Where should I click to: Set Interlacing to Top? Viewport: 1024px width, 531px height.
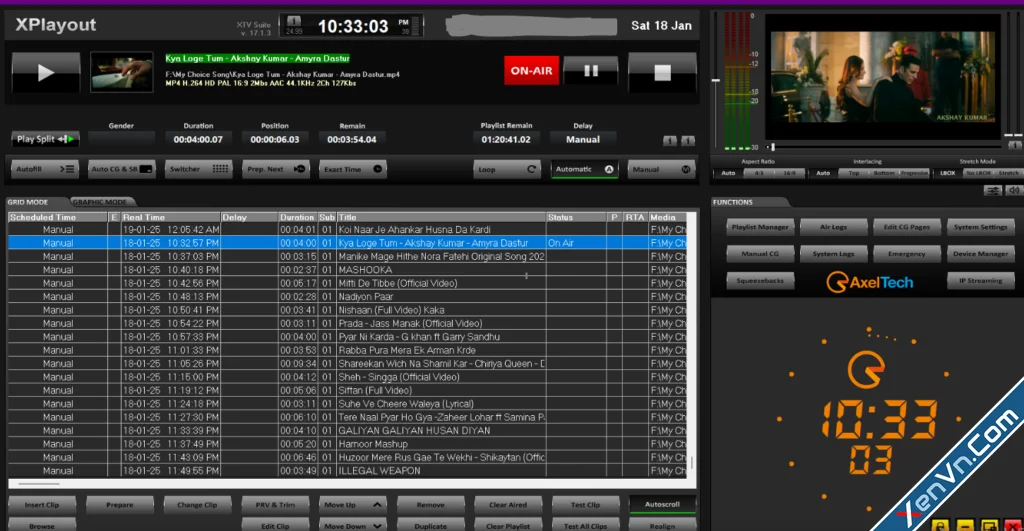tap(854, 173)
